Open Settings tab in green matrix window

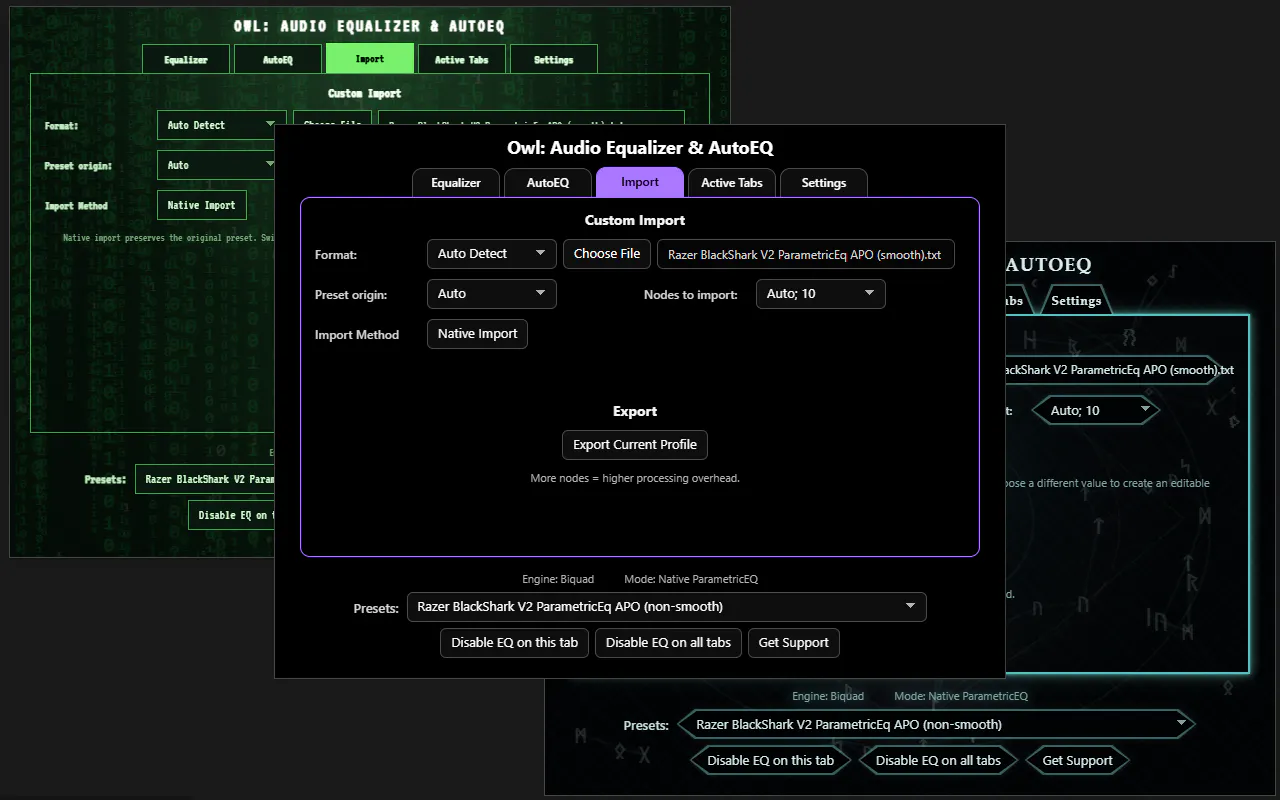(x=554, y=59)
